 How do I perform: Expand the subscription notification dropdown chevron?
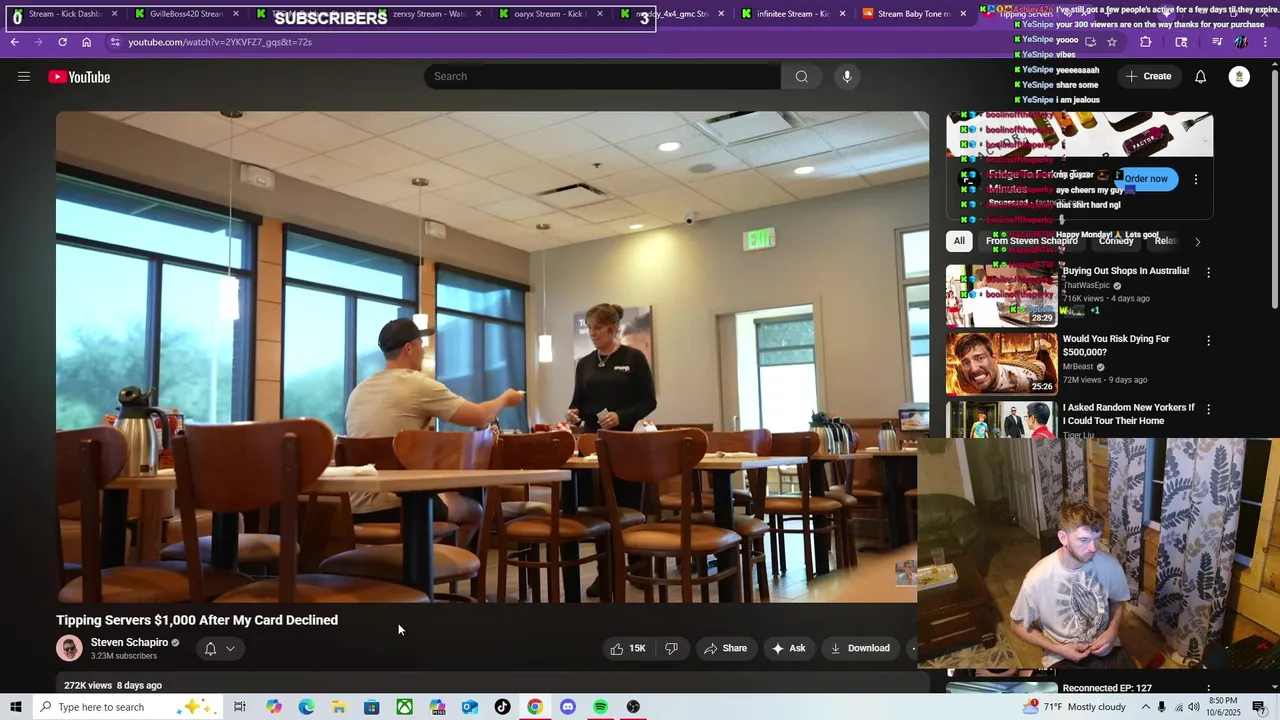tap(230, 649)
